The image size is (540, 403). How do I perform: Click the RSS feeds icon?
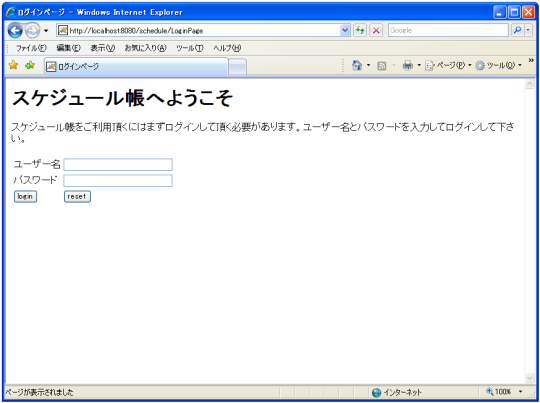[382, 65]
